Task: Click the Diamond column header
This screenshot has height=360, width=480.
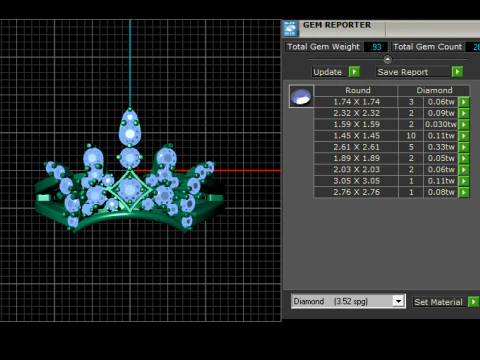Action: pos(434,90)
